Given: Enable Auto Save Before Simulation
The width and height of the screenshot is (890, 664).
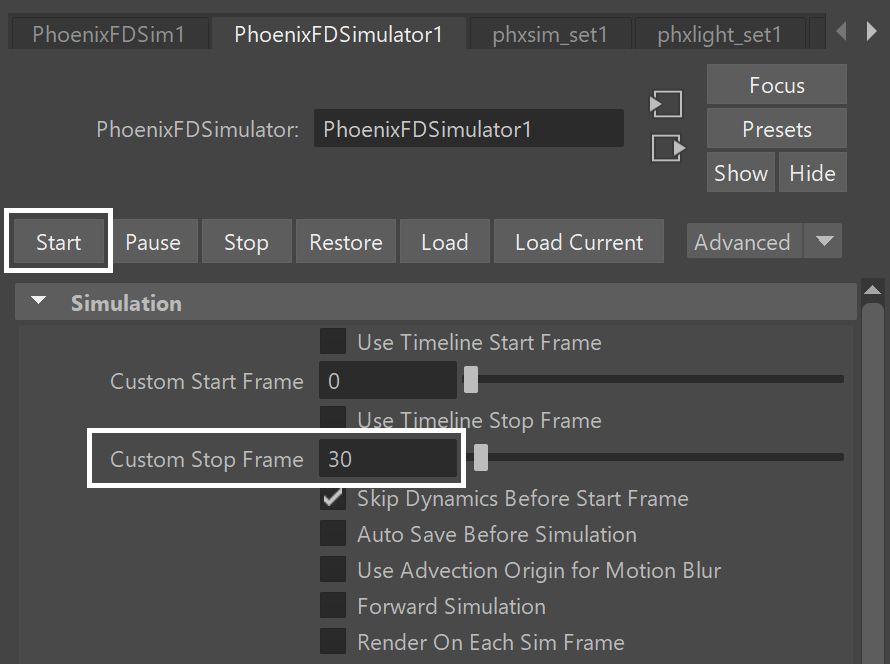Looking at the screenshot, I should [333, 534].
